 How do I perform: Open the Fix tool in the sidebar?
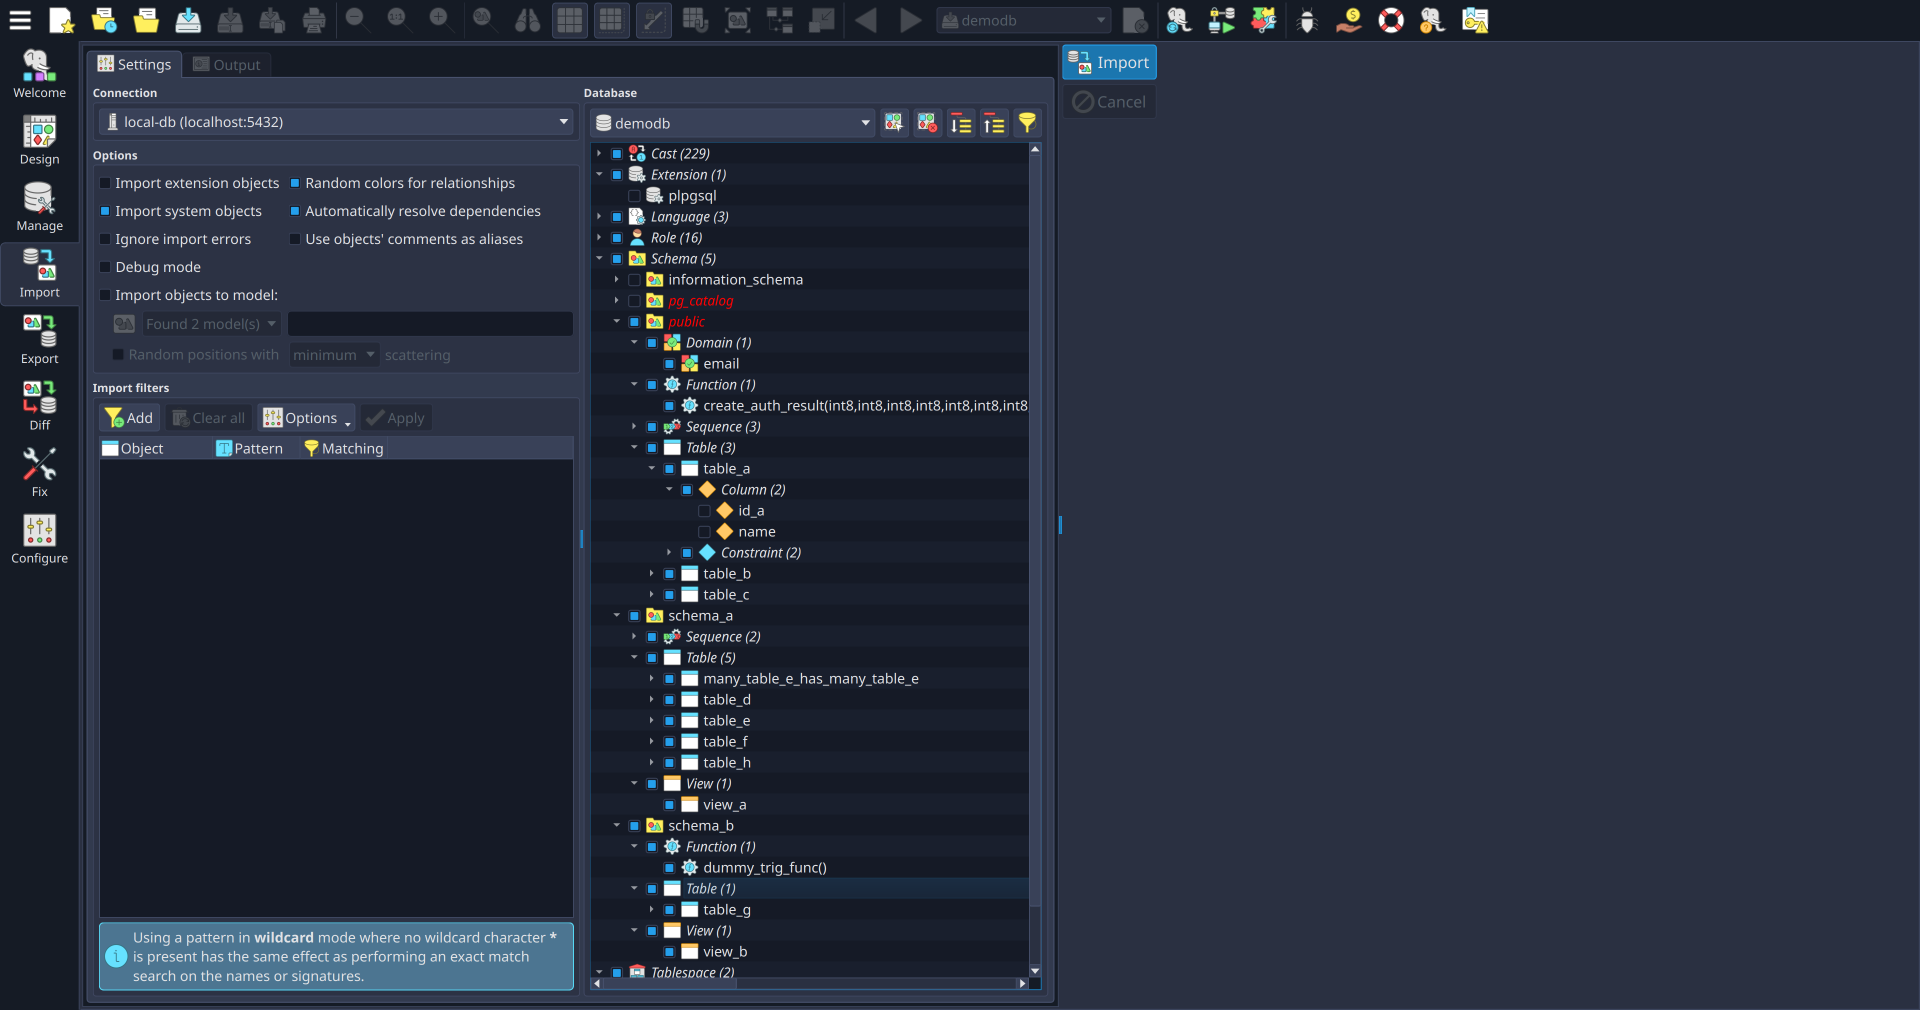coord(39,470)
